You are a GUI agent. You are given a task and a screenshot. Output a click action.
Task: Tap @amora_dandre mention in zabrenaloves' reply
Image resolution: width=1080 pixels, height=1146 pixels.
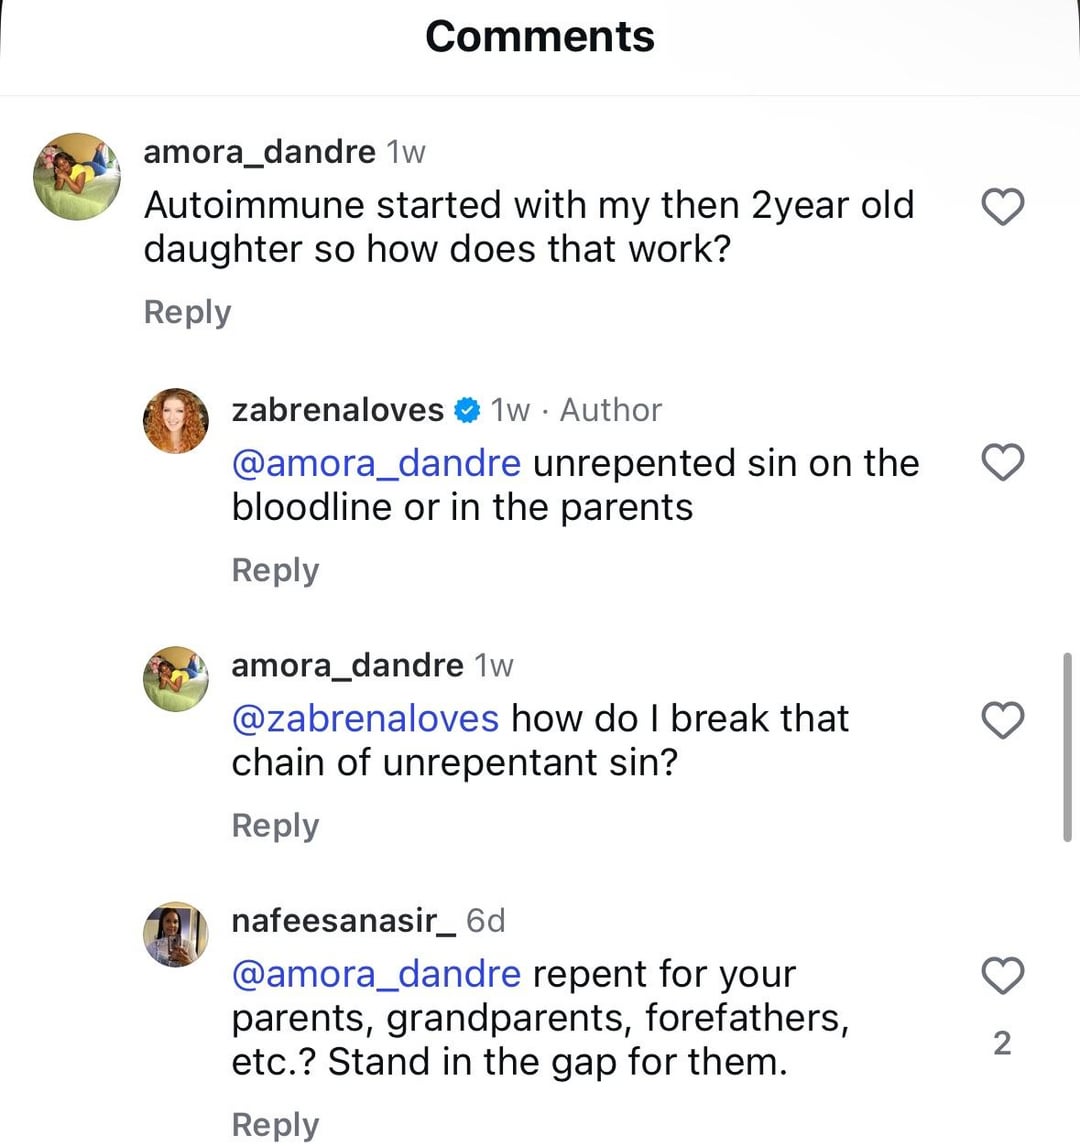(x=376, y=464)
